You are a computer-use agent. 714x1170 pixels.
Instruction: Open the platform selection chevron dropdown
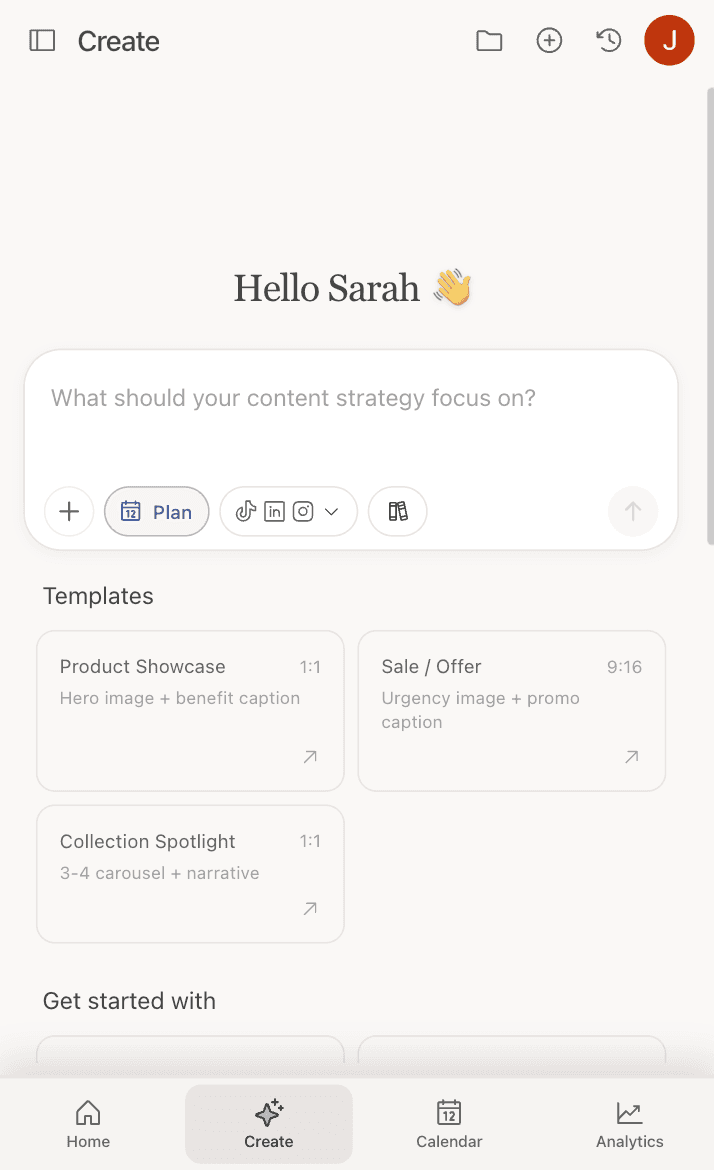coord(330,511)
